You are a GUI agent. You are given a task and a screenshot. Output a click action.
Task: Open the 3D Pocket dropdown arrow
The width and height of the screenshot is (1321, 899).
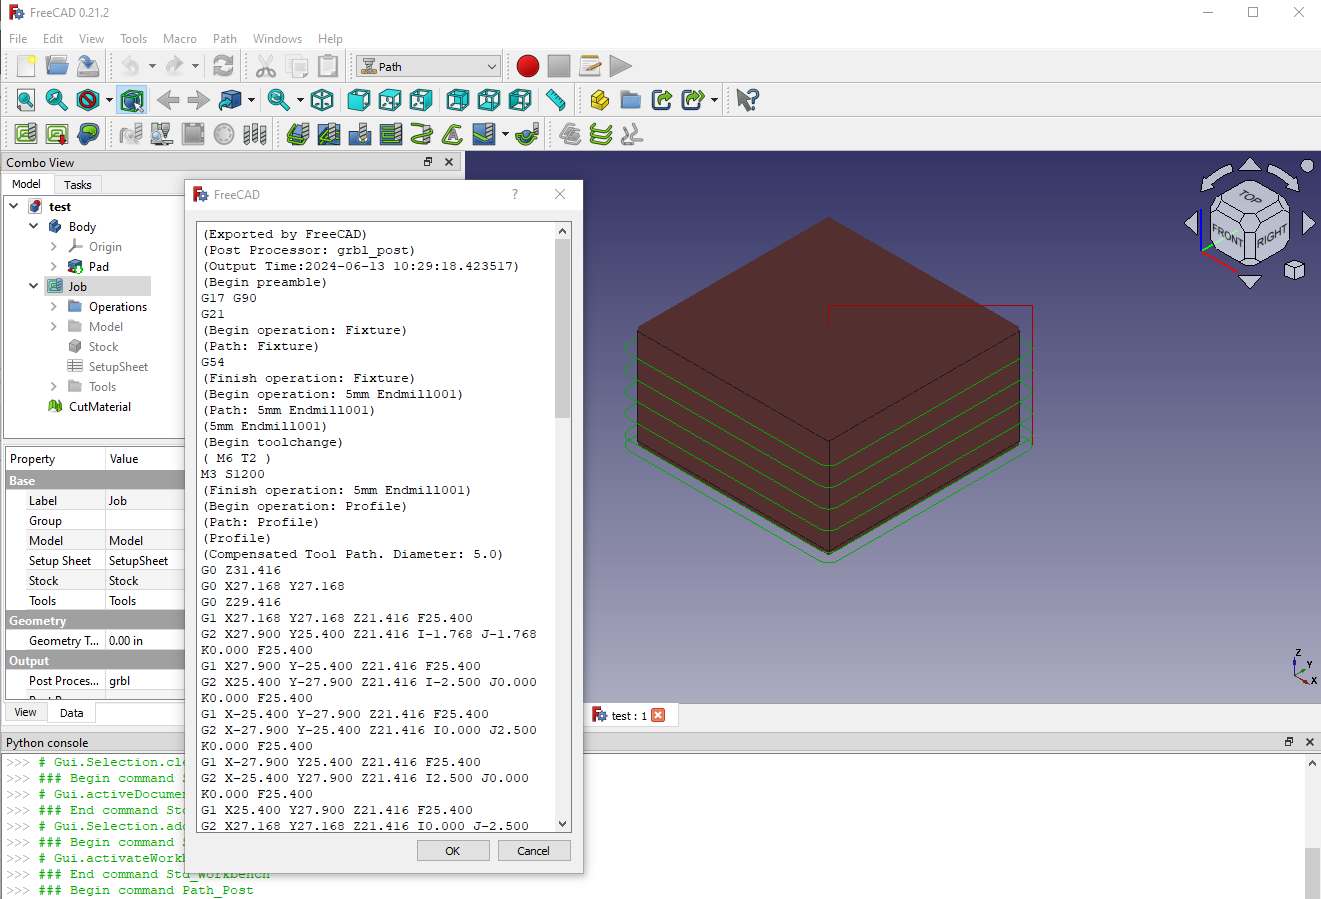[x=506, y=134]
